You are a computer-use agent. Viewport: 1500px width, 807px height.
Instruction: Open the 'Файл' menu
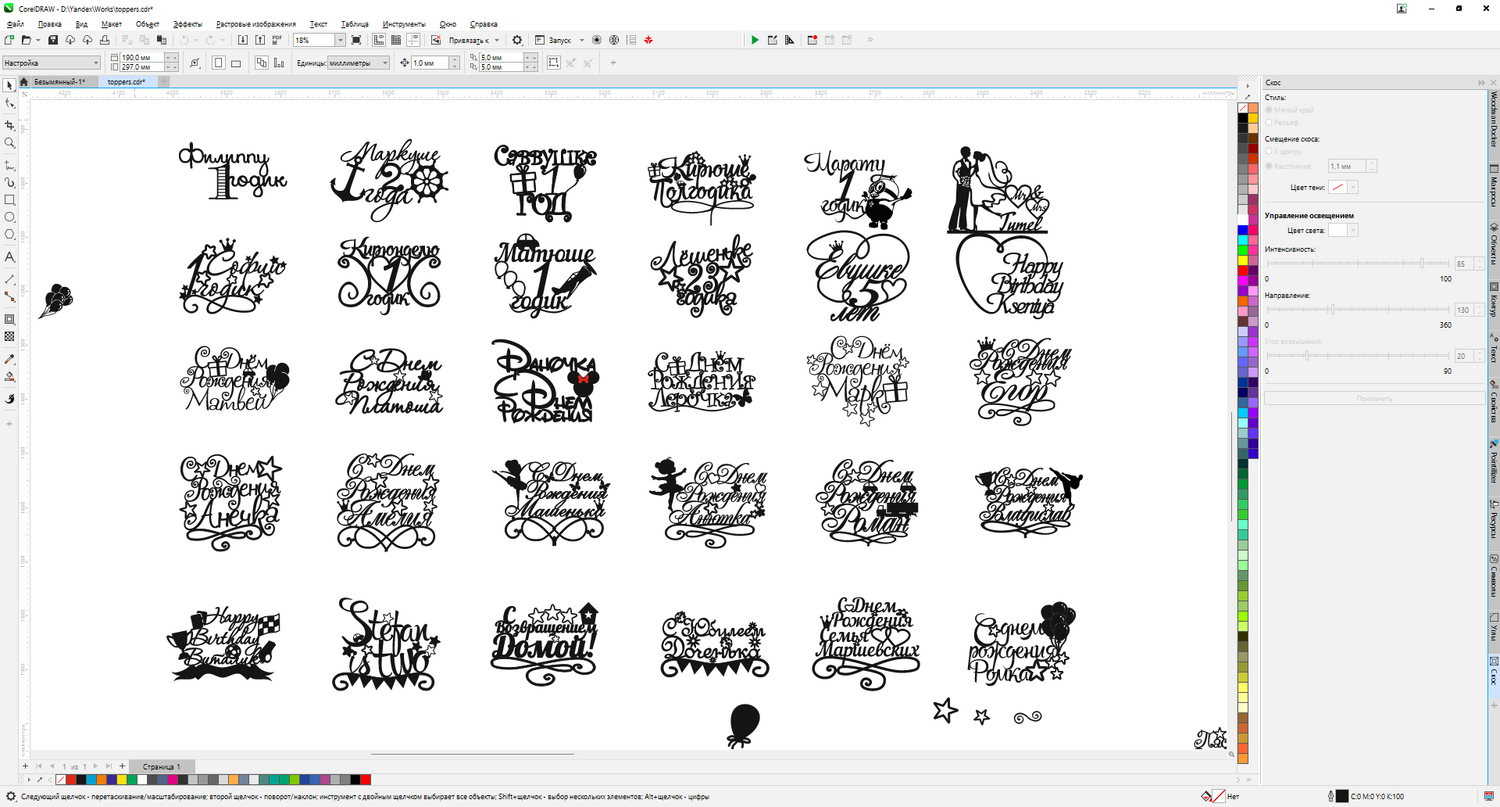tap(15, 23)
